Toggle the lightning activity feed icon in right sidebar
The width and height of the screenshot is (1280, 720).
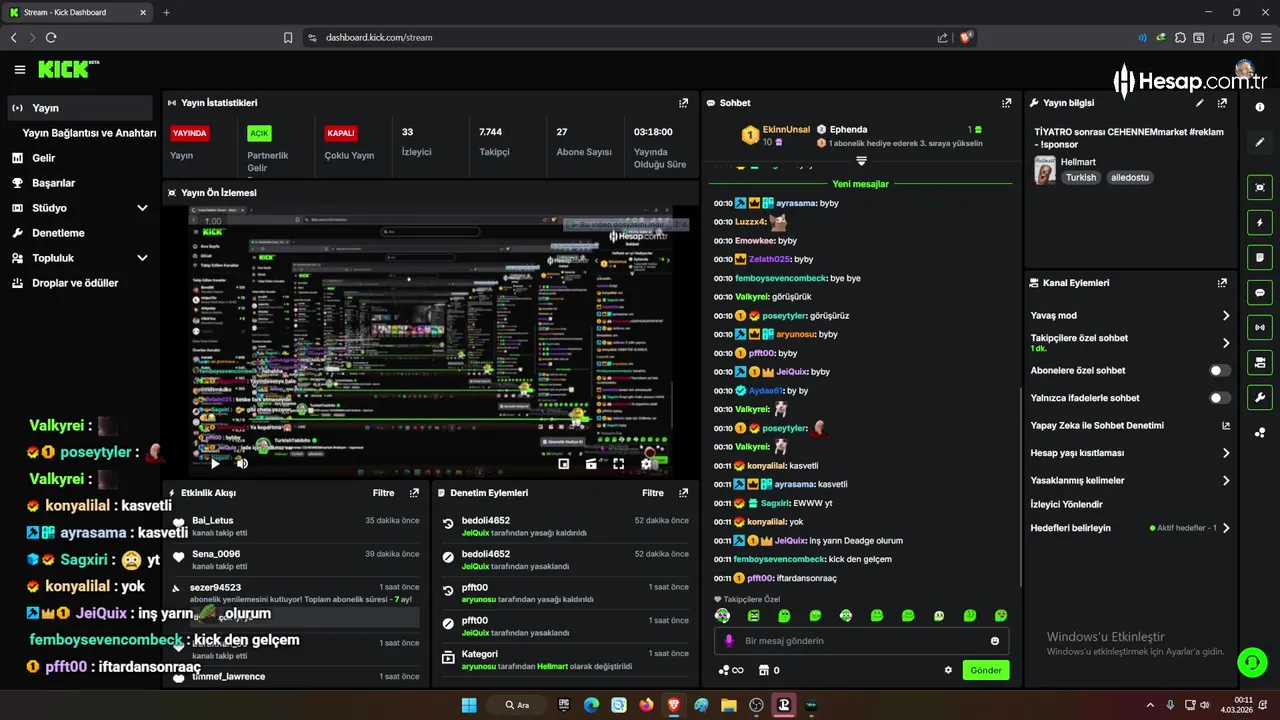pos(1260,222)
